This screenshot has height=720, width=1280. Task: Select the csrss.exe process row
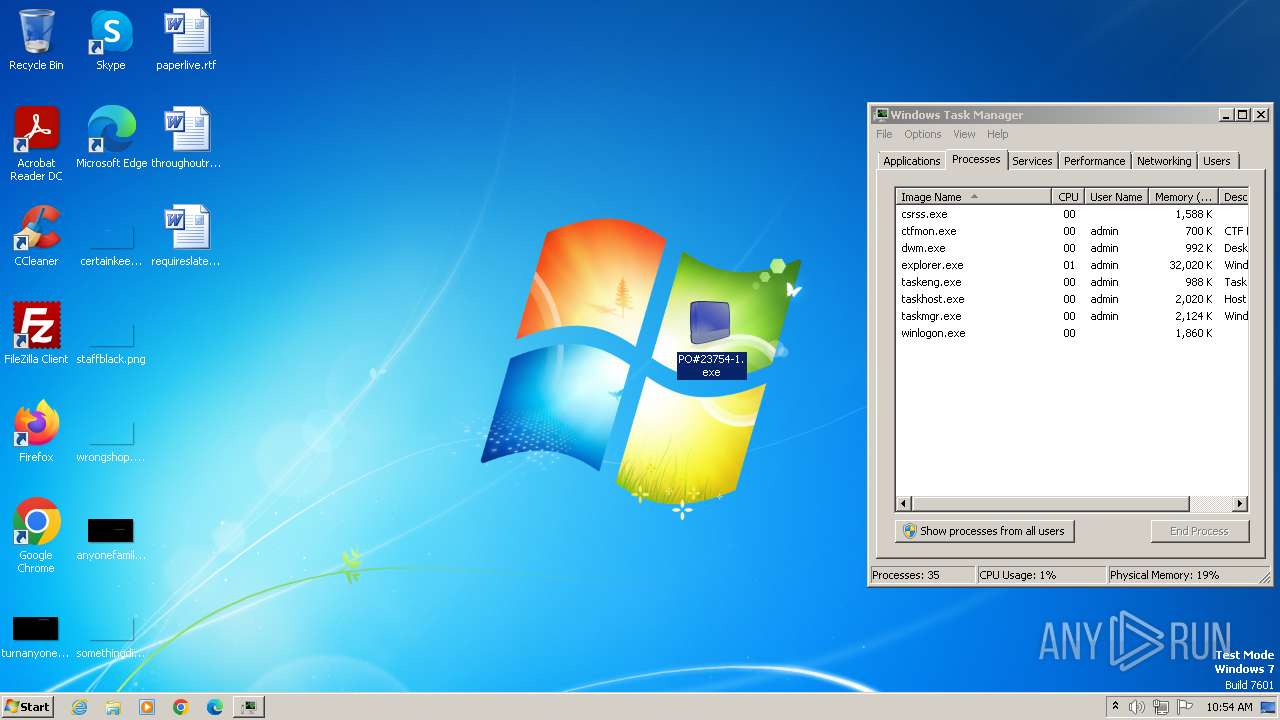[x=1072, y=214]
